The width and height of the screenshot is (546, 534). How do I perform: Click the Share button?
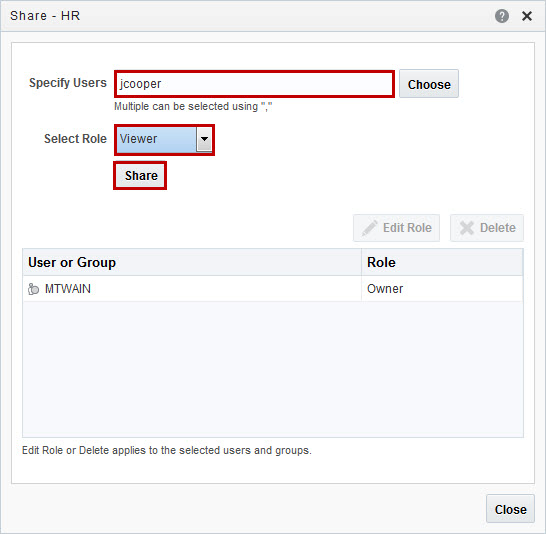click(140, 175)
